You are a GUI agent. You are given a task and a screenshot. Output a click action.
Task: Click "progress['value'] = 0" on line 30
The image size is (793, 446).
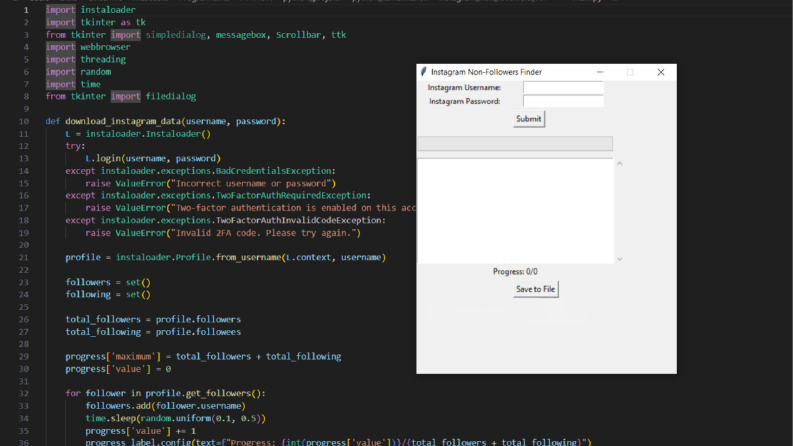118,369
